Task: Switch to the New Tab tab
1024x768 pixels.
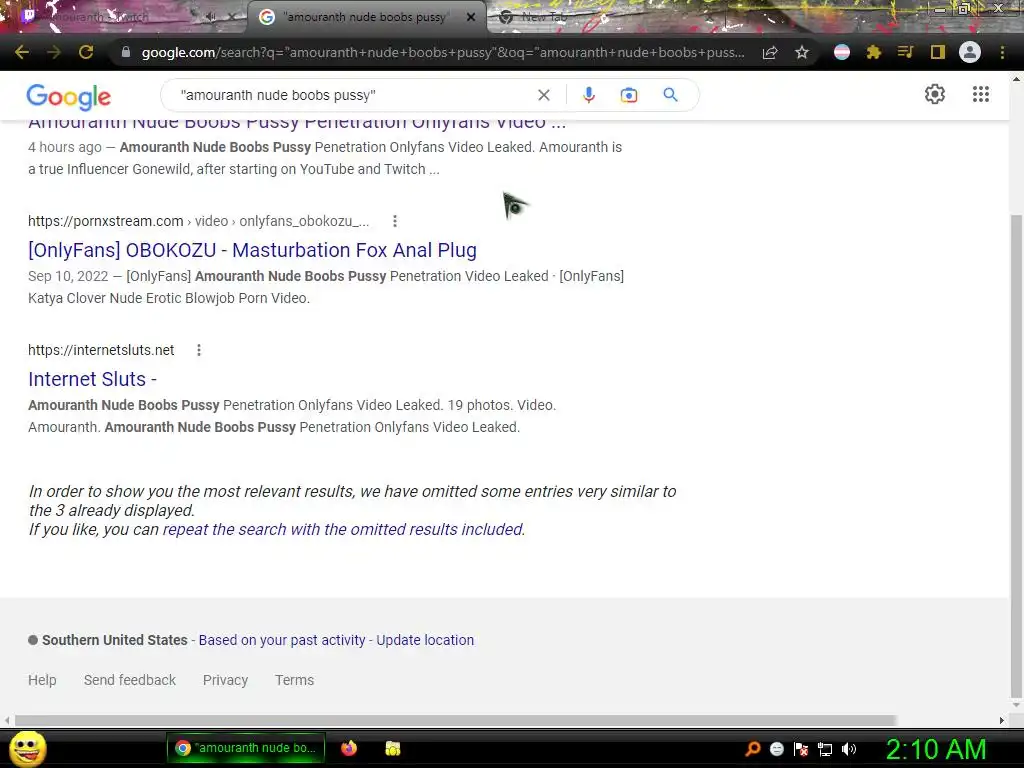Action: pyautogui.click(x=542, y=18)
